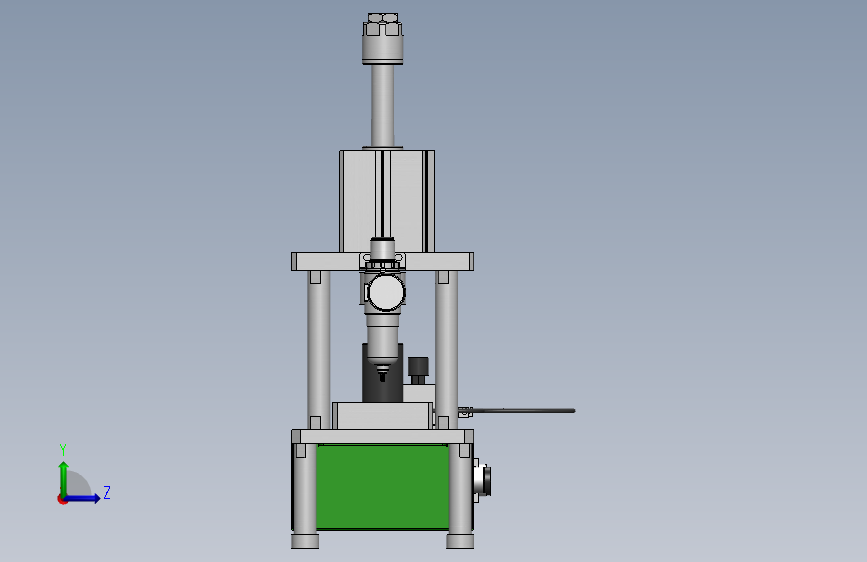The image size is (867, 562).
Task: Click the blue Z axis arrow of the triad
Action: coord(83,498)
